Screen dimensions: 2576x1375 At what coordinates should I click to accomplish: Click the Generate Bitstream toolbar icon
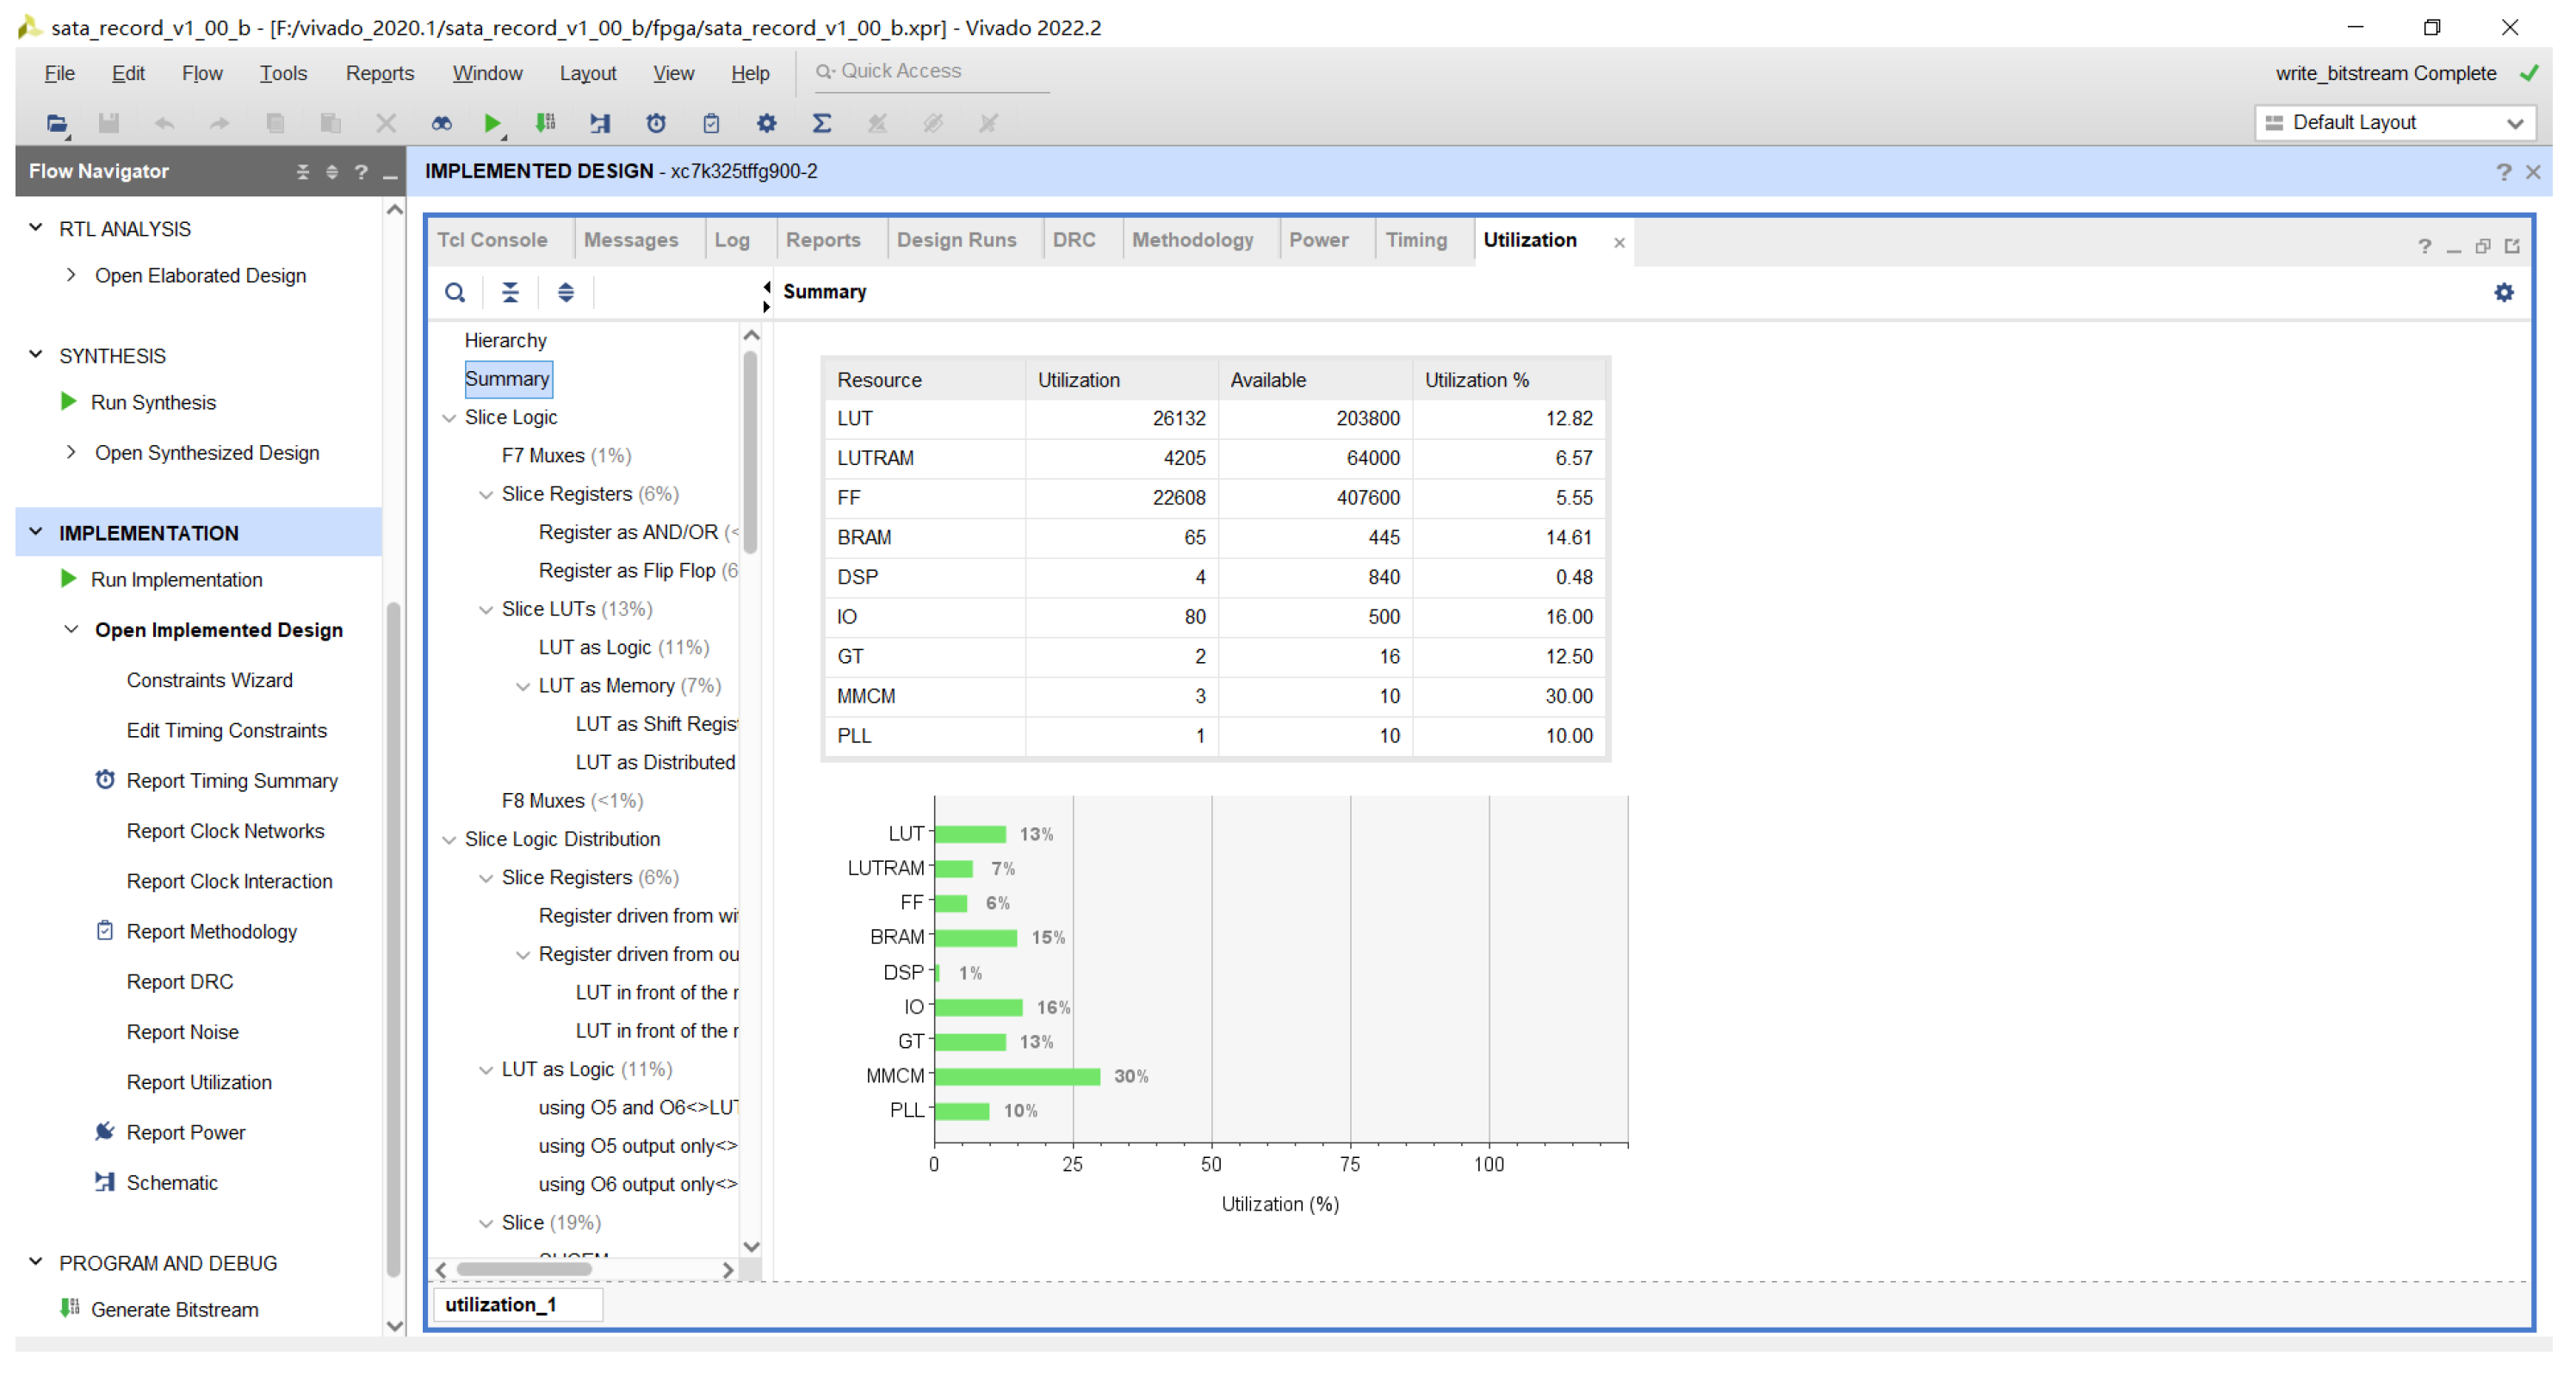[545, 123]
